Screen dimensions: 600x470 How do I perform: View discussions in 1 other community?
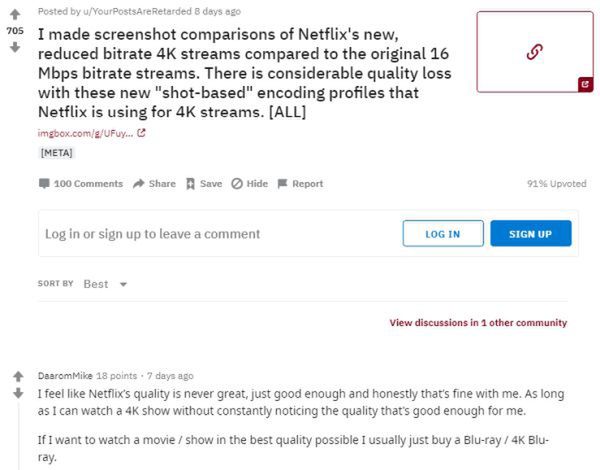coord(478,323)
